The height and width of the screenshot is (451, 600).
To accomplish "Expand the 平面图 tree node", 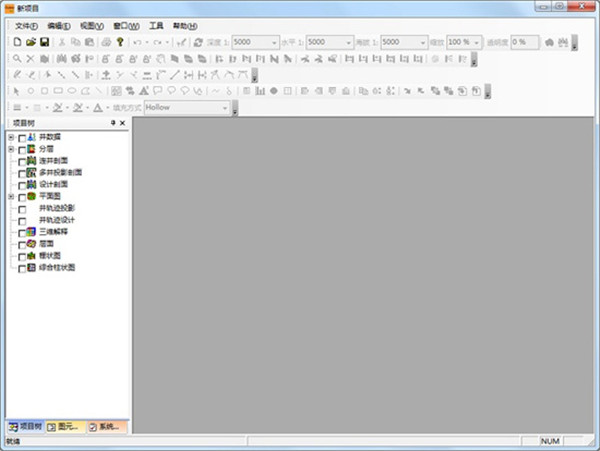I will [x=11, y=197].
